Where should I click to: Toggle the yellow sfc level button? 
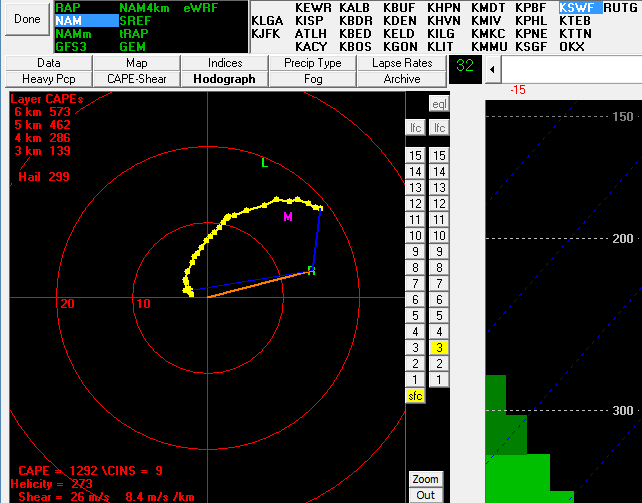[x=415, y=396]
